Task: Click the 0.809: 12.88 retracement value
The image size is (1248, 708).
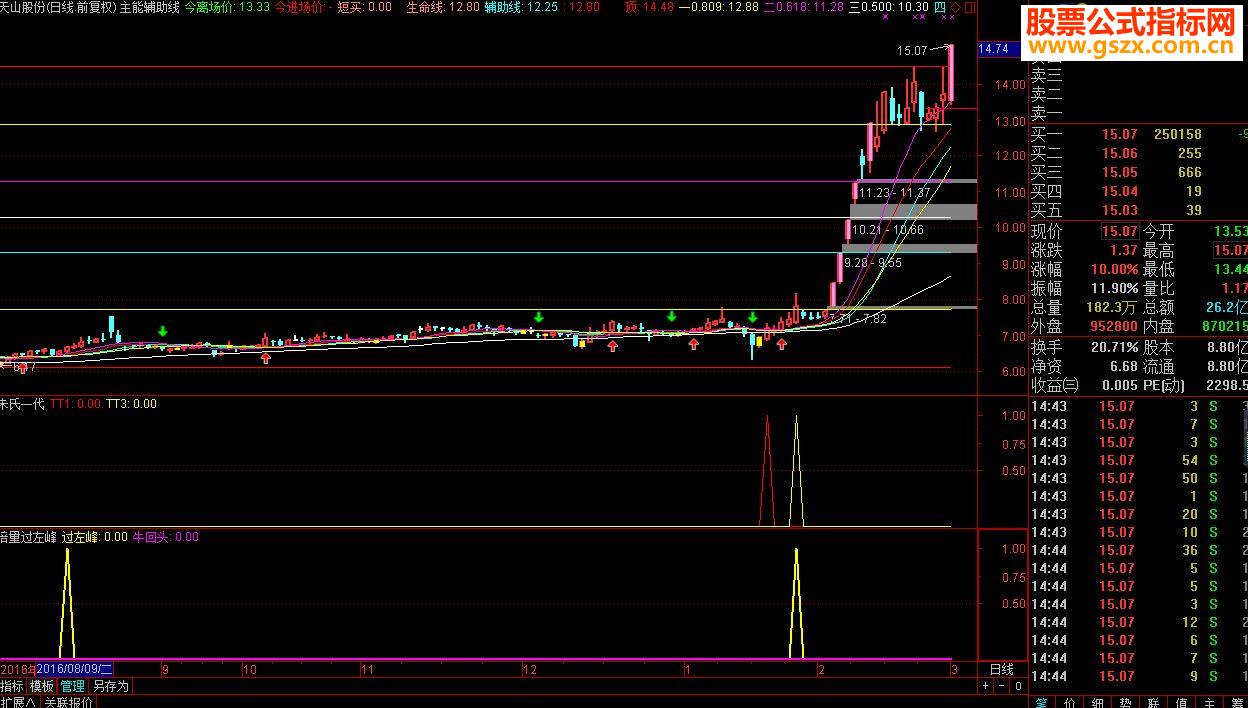Action: [x=719, y=7]
